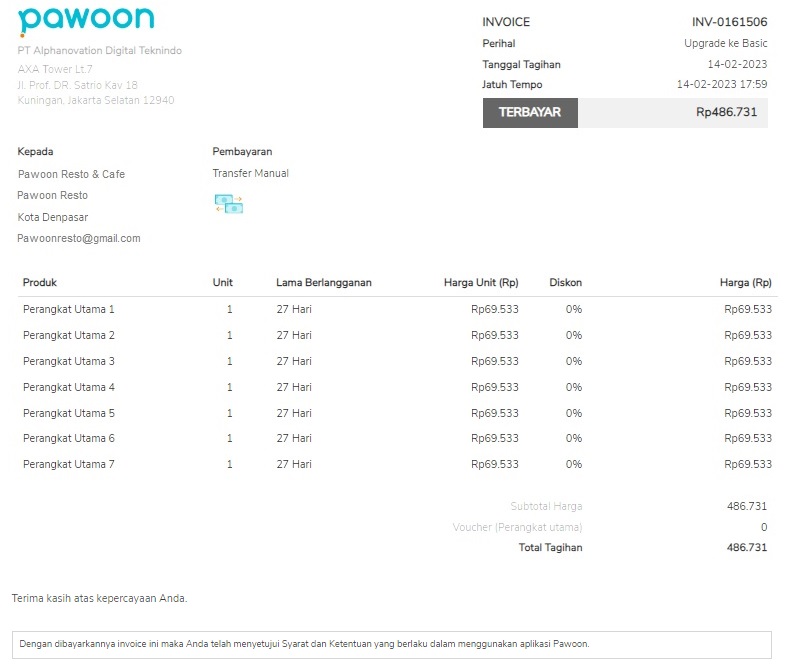
Task: Click the Produk column header
Action: point(40,283)
